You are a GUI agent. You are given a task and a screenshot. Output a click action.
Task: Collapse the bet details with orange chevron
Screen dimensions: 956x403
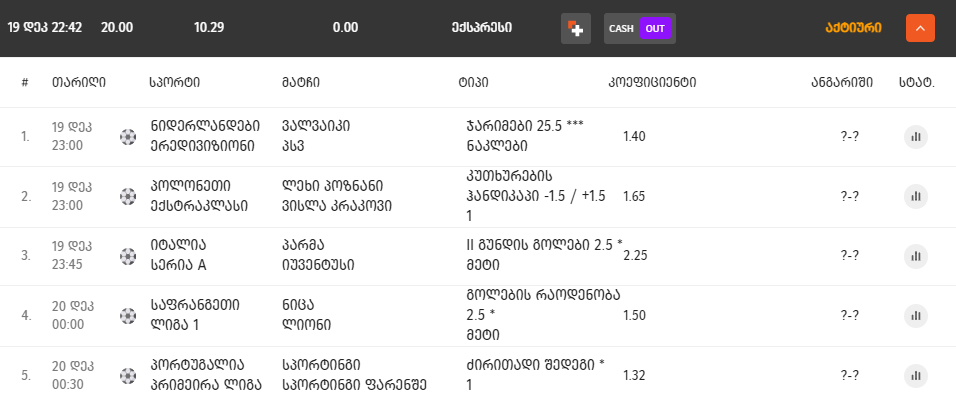point(920,28)
